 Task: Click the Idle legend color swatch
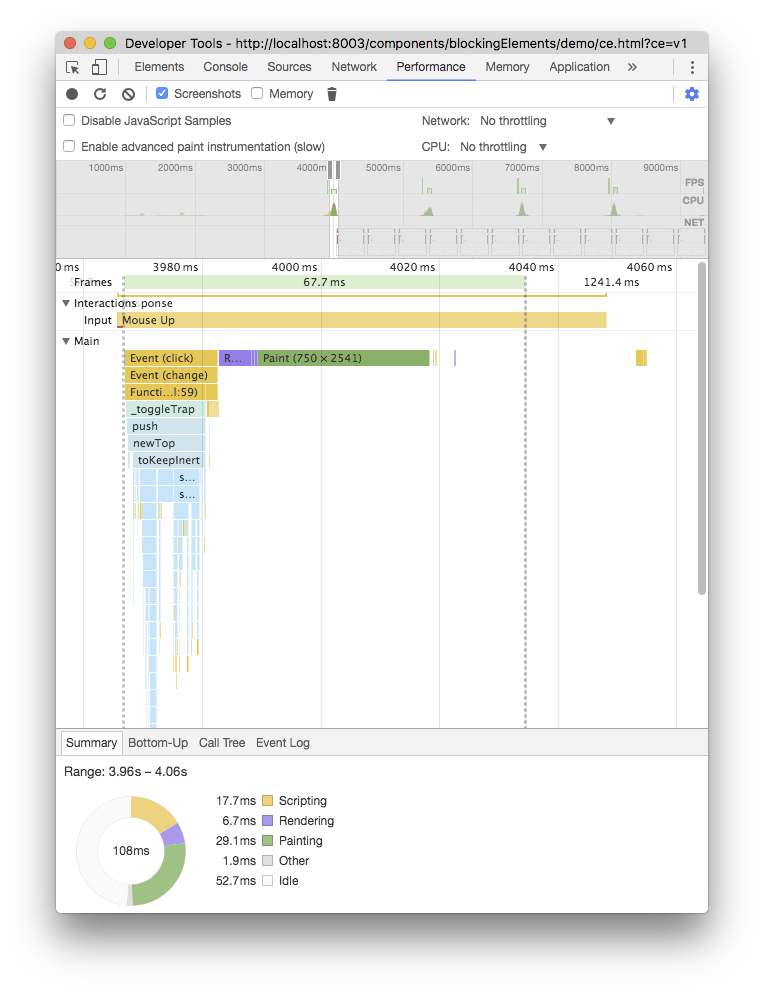267,881
